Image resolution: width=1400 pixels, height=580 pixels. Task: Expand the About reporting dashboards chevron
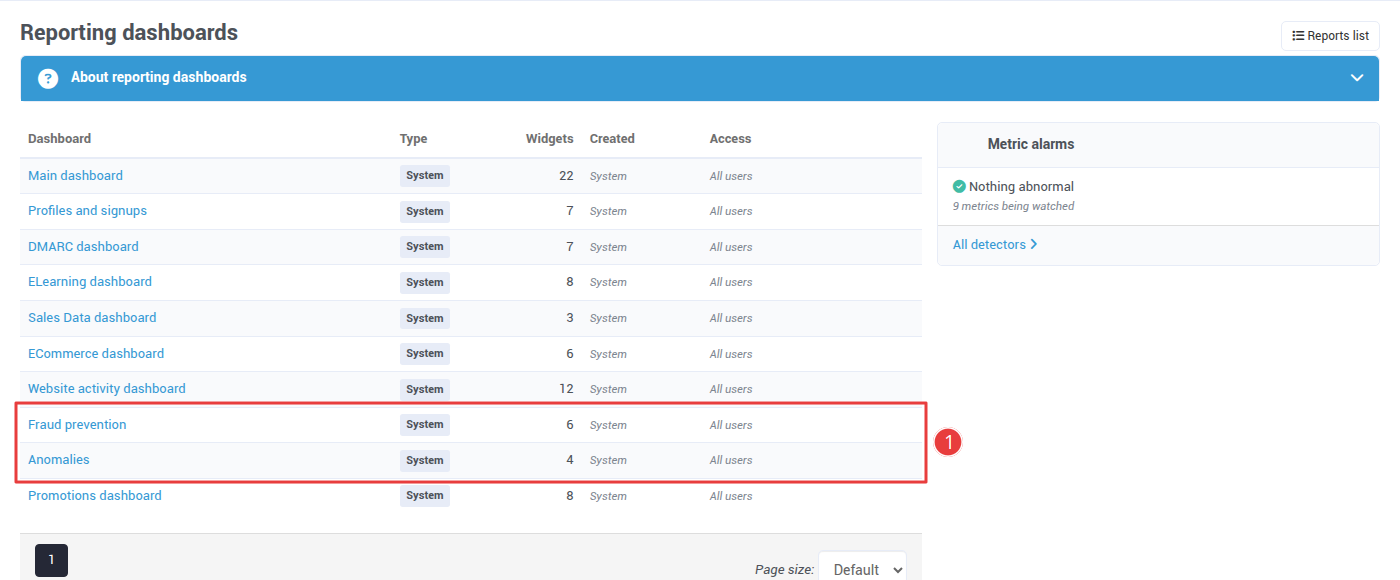(x=1357, y=78)
